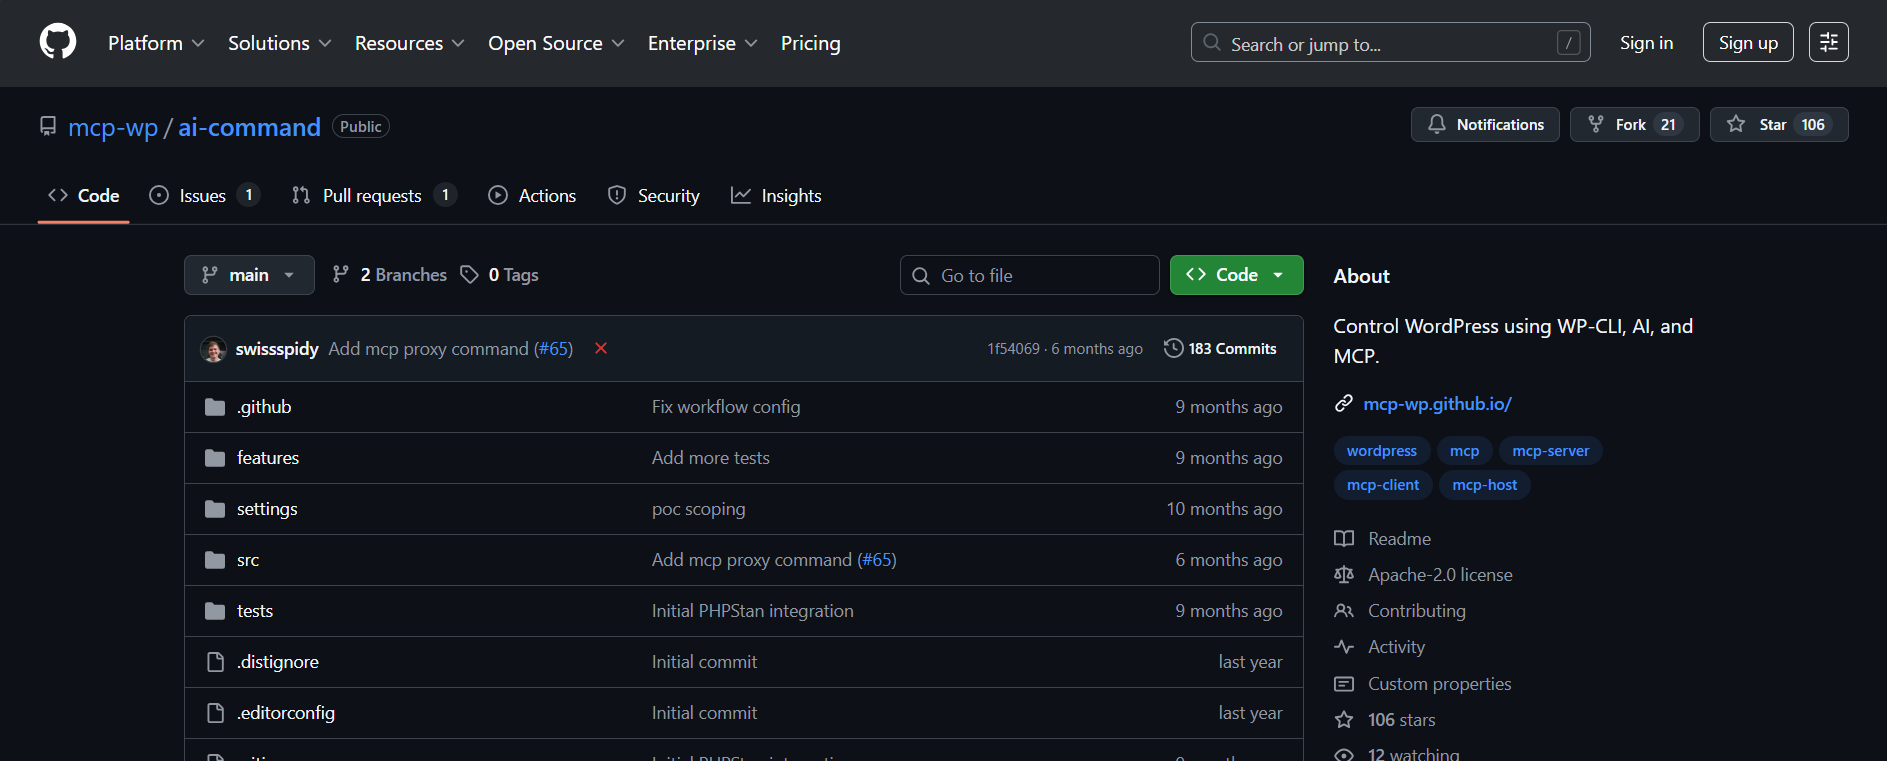Fork the ai-command repository
The image size is (1887, 761).
point(1634,125)
